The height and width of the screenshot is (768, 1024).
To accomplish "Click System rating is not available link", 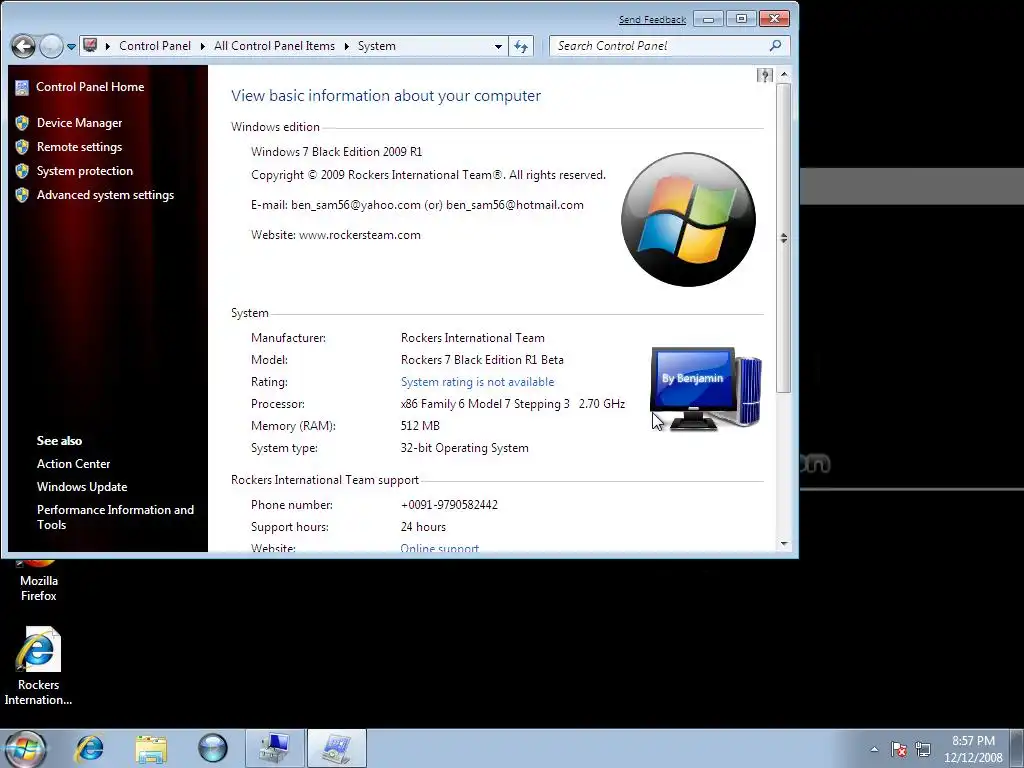I will [477, 382].
